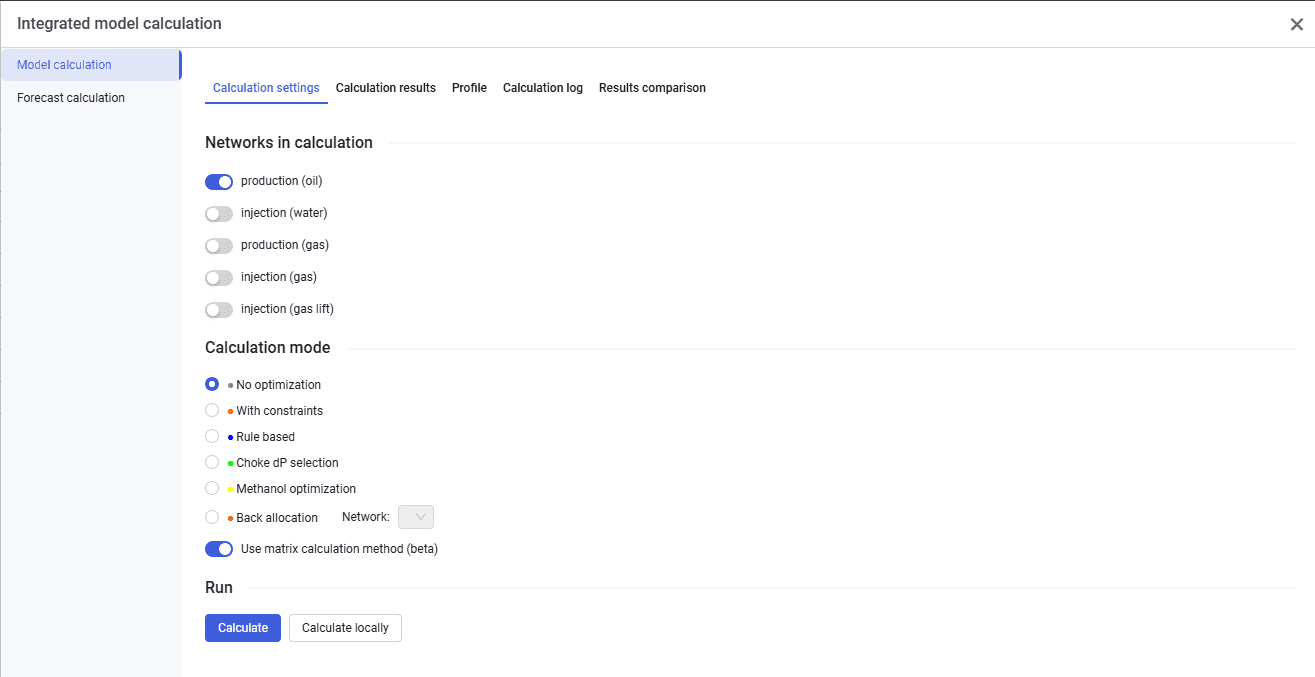Toggle the production (oil) network switch
This screenshot has width=1315, height=677.
(x=219, y=181)
